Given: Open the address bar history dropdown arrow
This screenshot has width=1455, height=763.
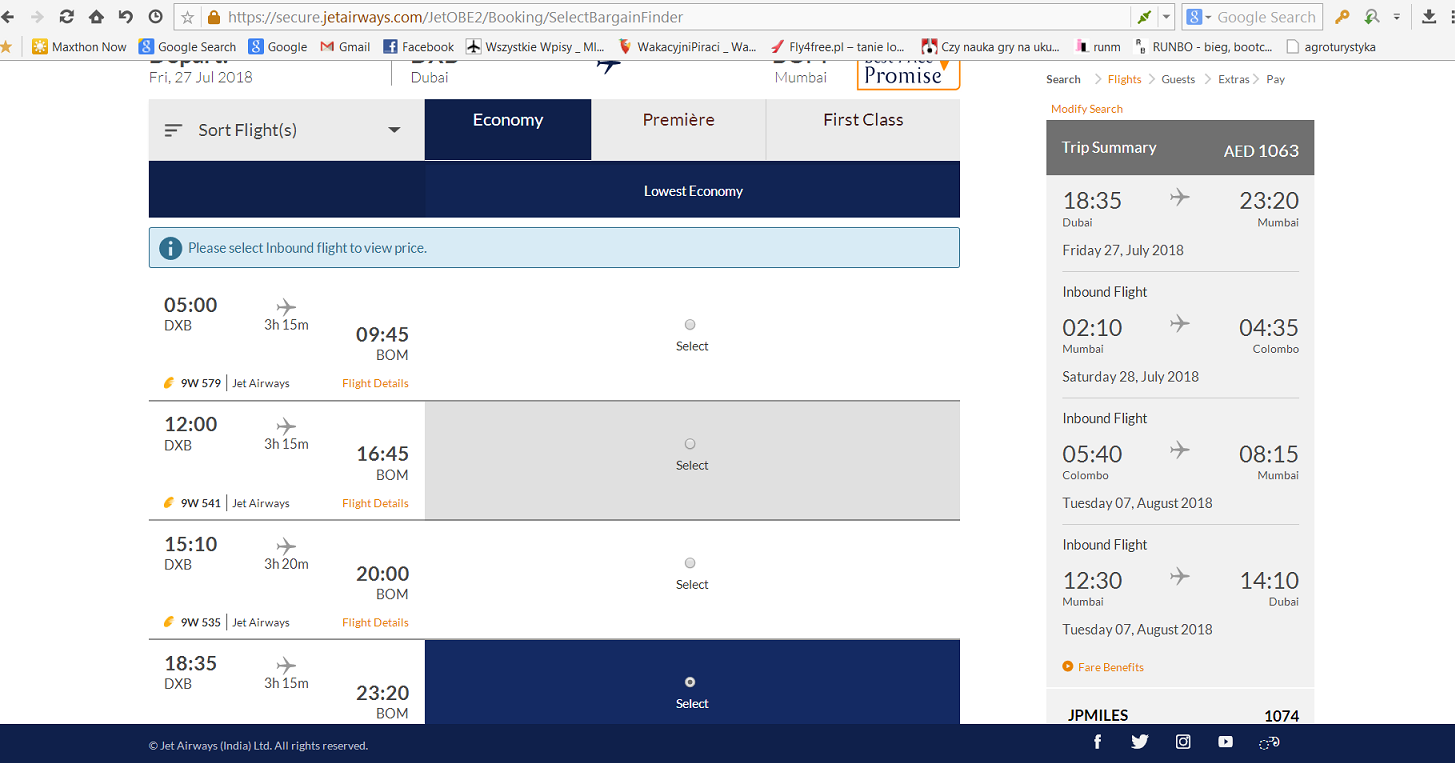Looking at the screenshot, I should pyautogui.click(x=1166, y=17).
